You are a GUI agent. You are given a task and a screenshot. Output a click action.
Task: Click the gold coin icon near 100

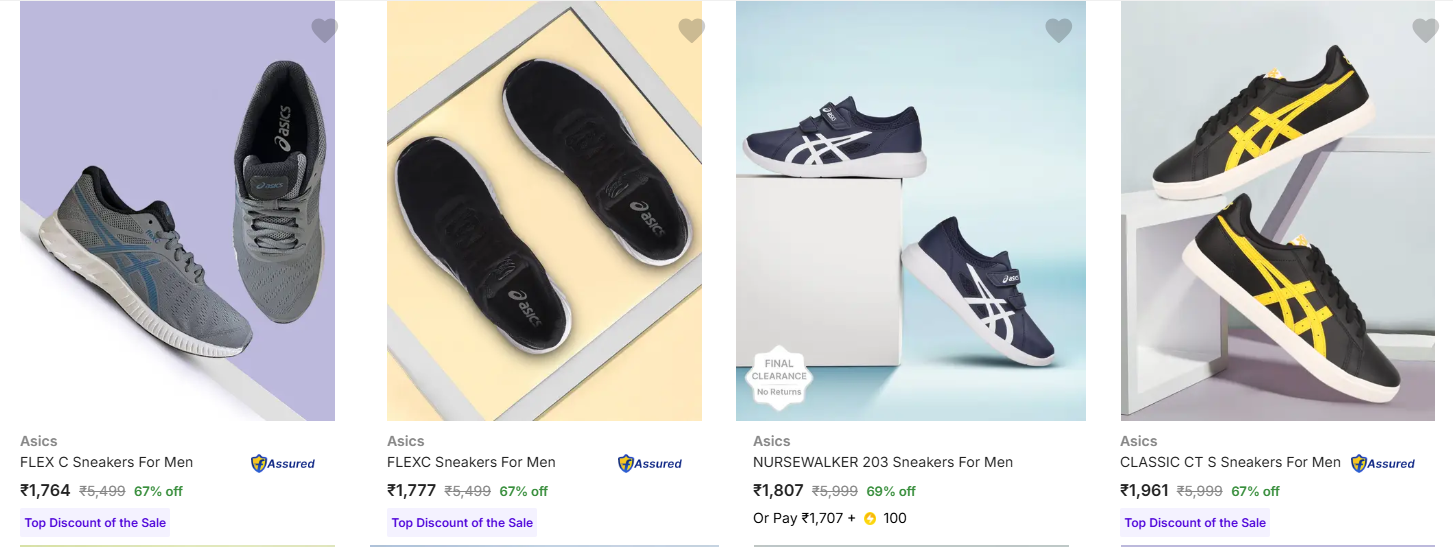[870, 518]
